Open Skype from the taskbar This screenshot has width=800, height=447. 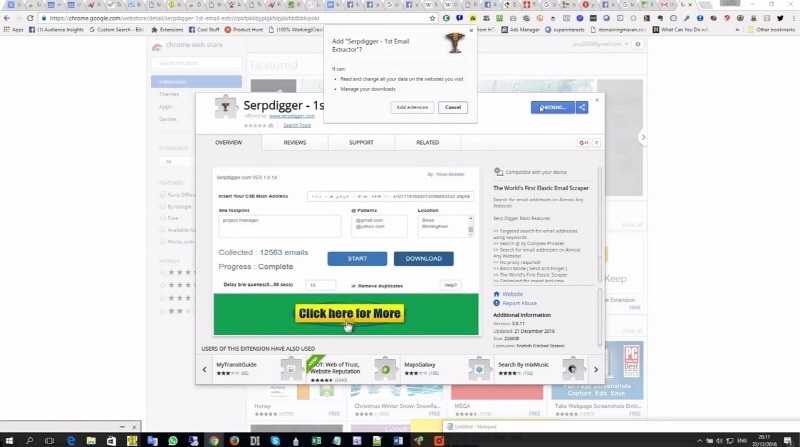click(275, 440)
